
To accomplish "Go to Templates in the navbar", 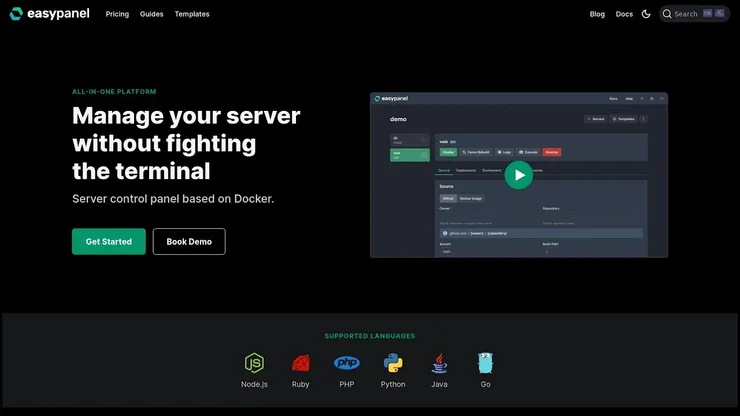I will tap(192, 14).
